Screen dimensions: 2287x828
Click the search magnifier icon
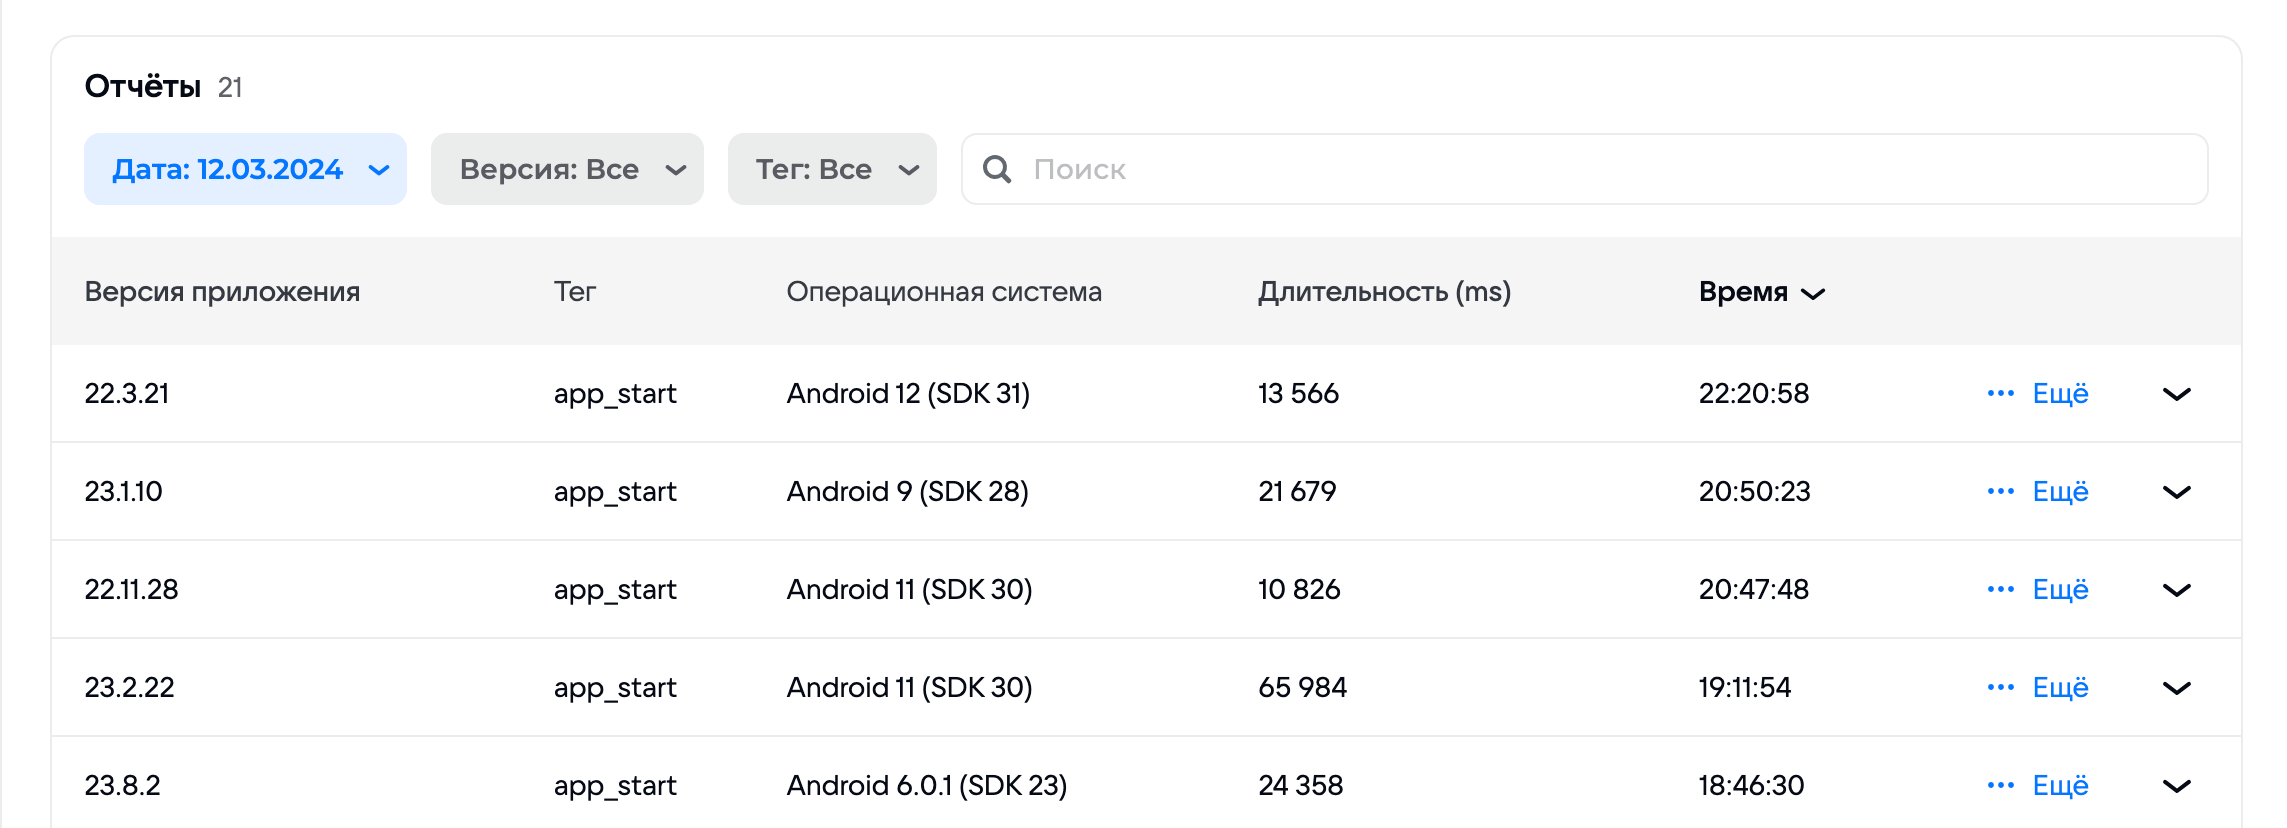(x=996, y=169)
